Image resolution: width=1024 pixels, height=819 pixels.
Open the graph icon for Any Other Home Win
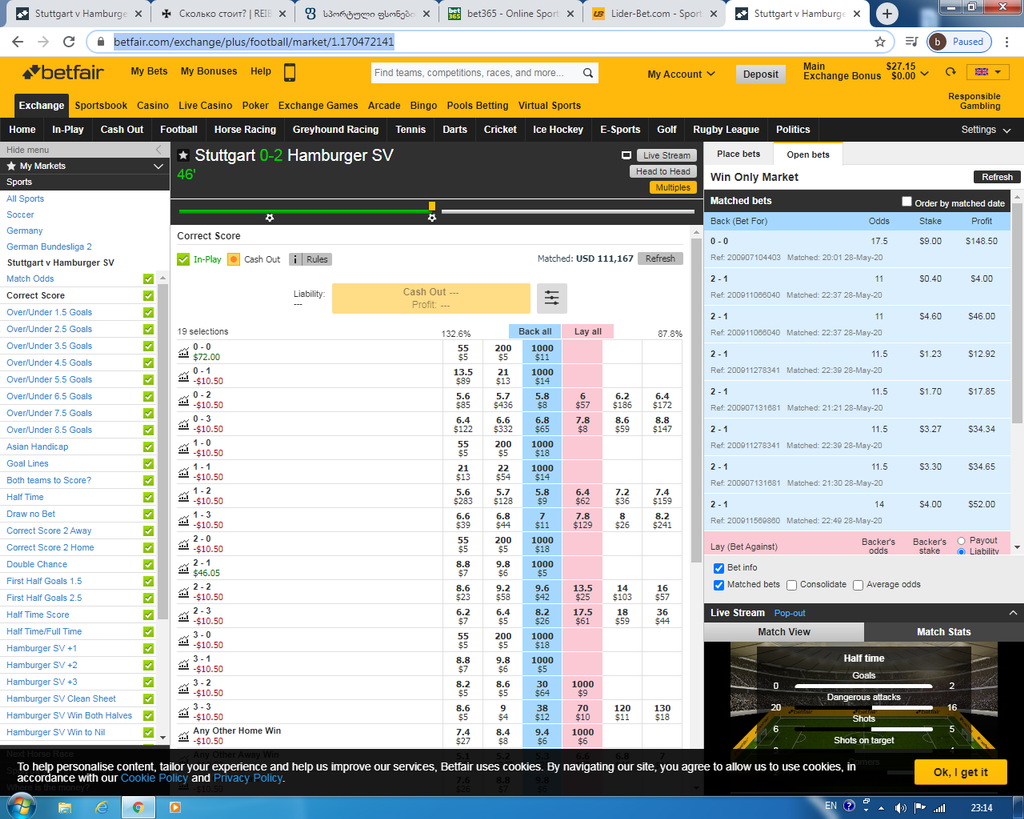tap(184, 736)
